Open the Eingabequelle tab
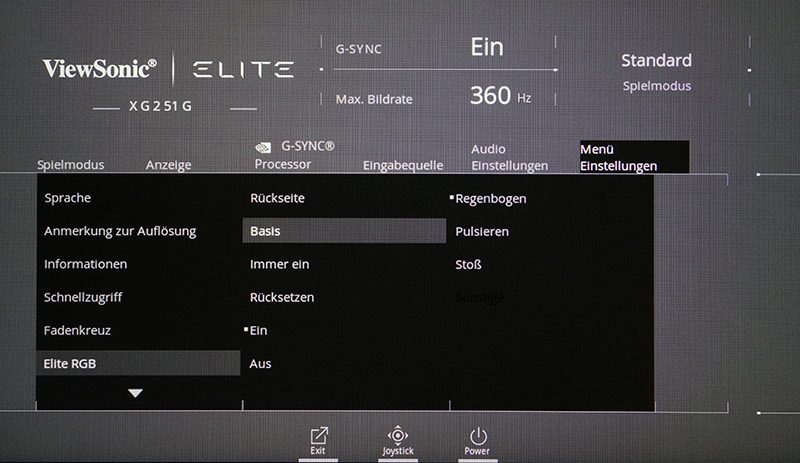Image resolution: width=800 pixels, height=463 pixels. 403,165
